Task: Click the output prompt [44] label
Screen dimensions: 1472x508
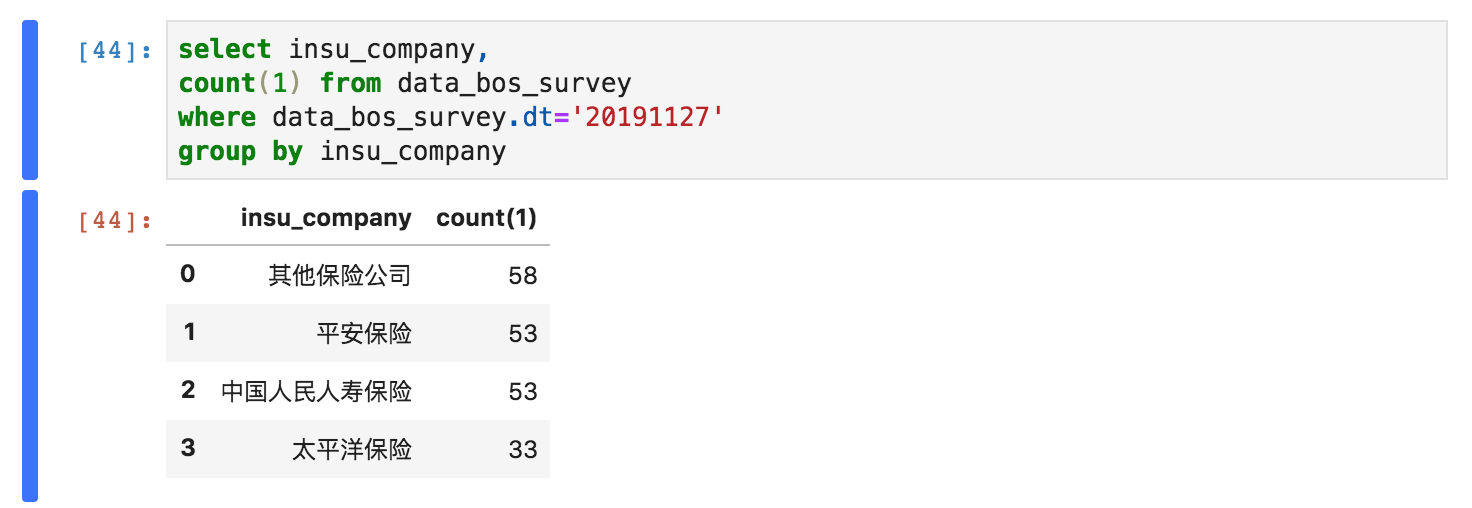Action: (116, 221)
